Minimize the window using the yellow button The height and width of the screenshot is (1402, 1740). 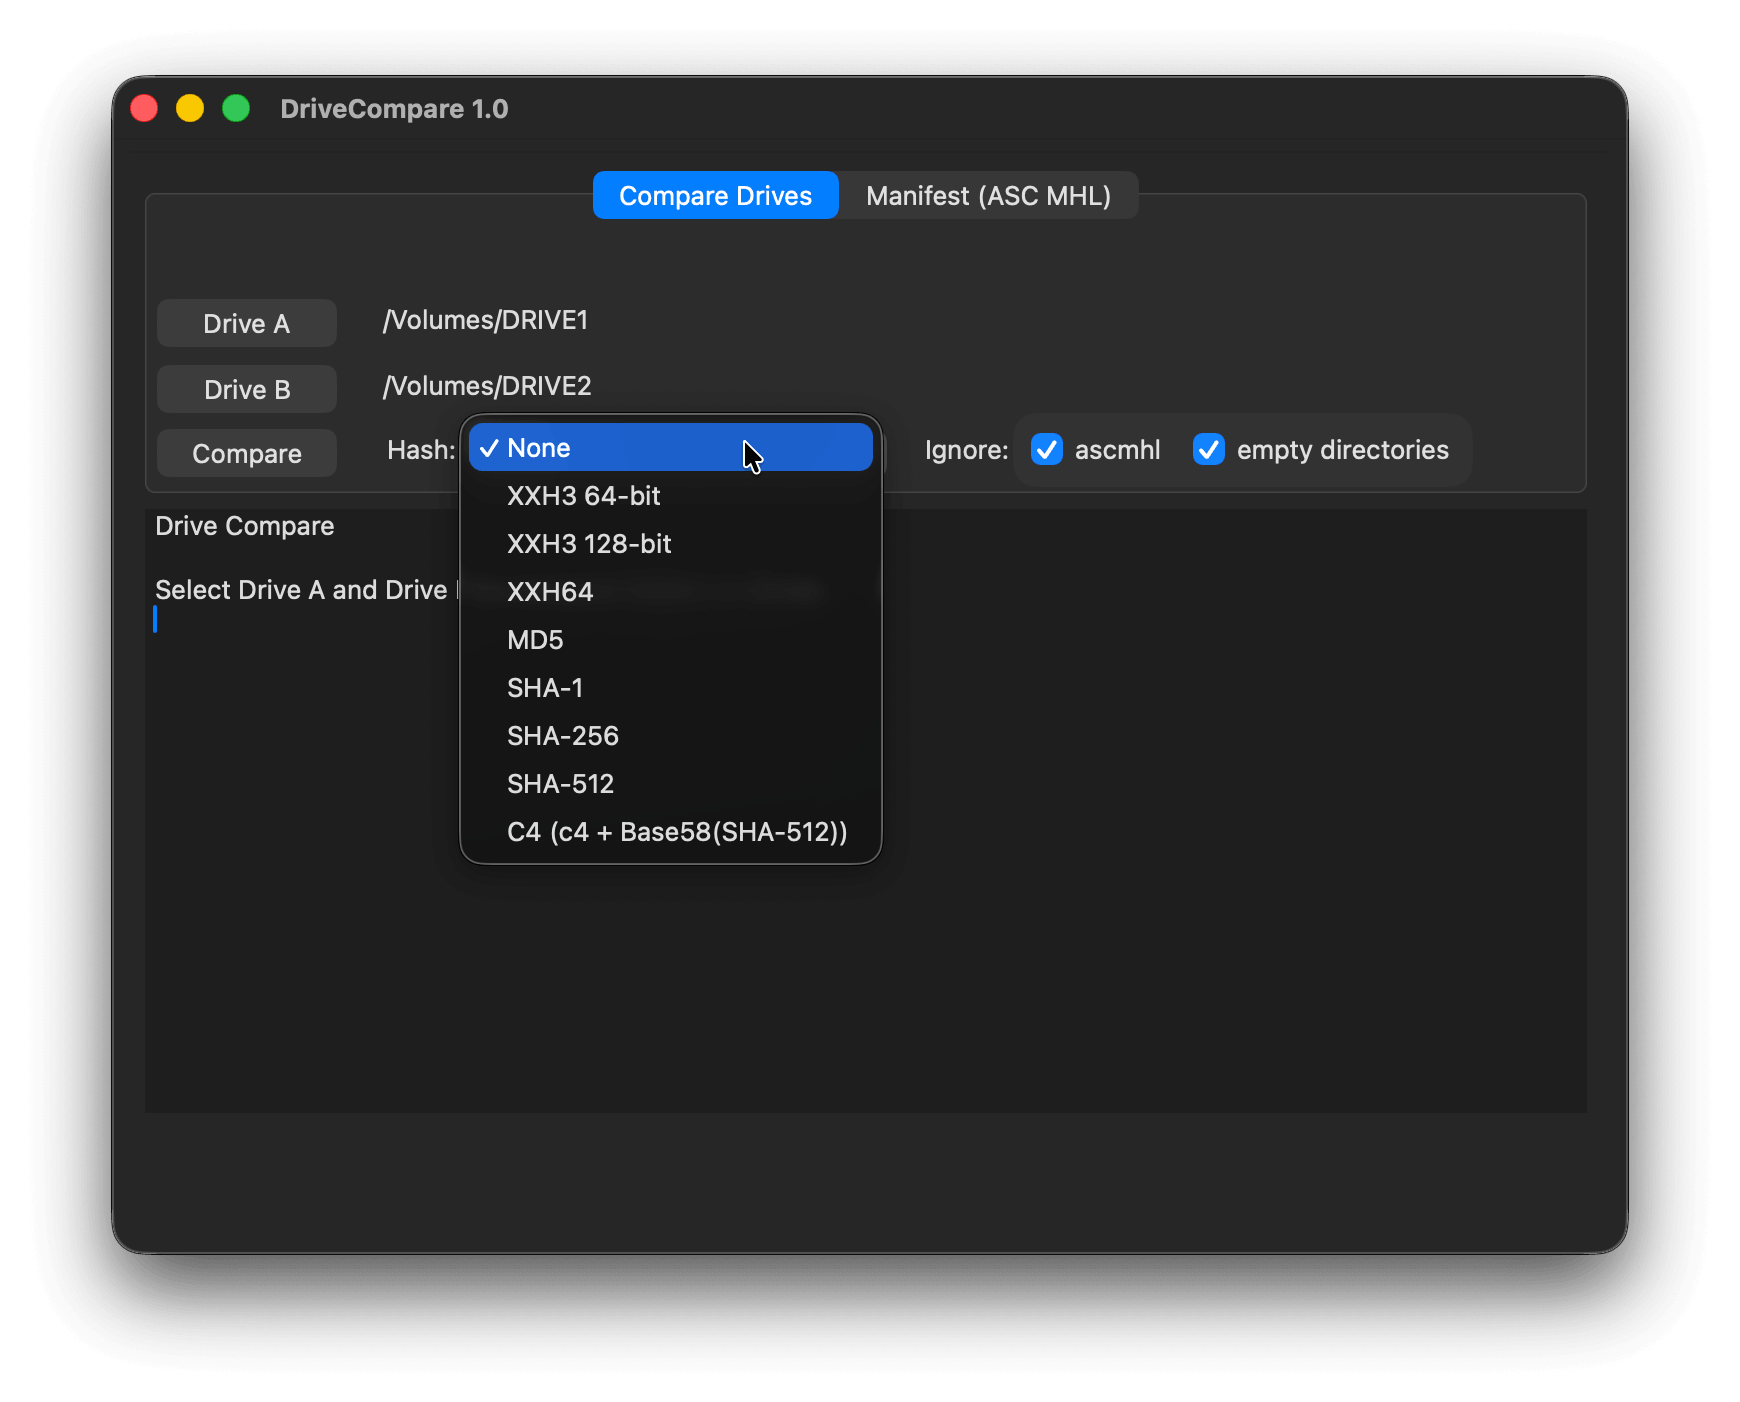point(190,108)
